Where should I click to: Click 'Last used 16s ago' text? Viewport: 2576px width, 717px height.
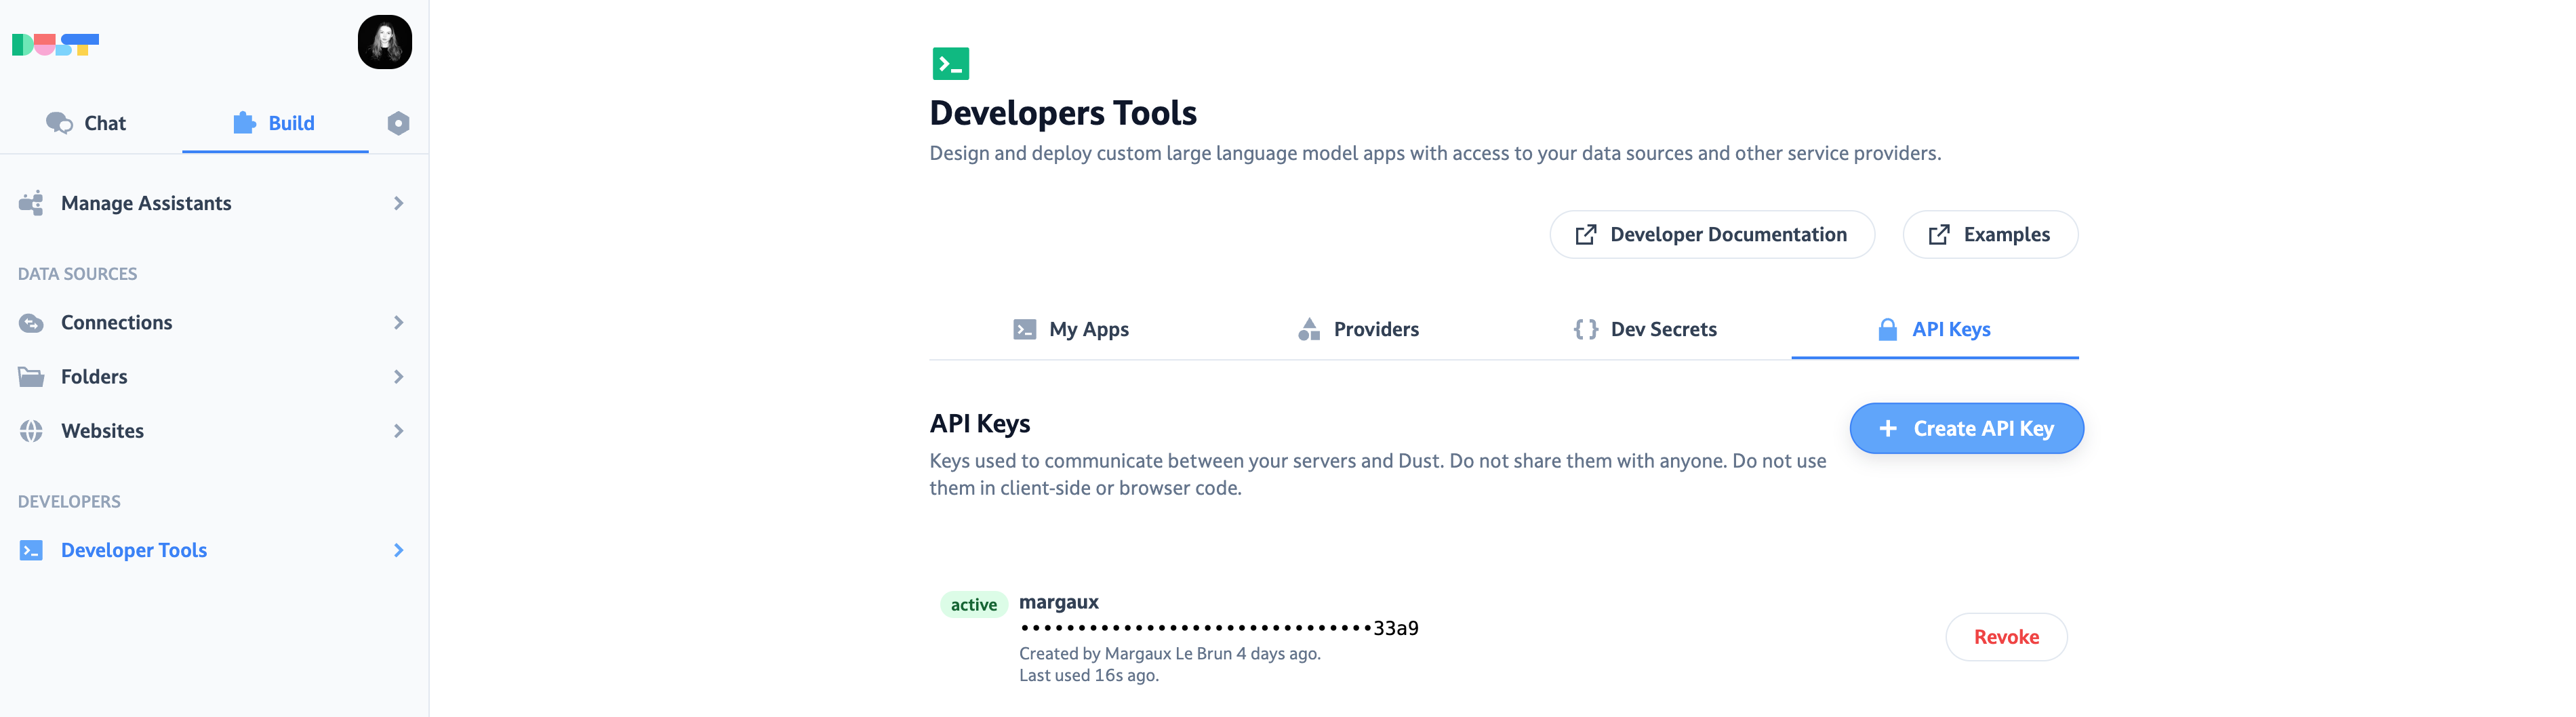[1088, 676]
